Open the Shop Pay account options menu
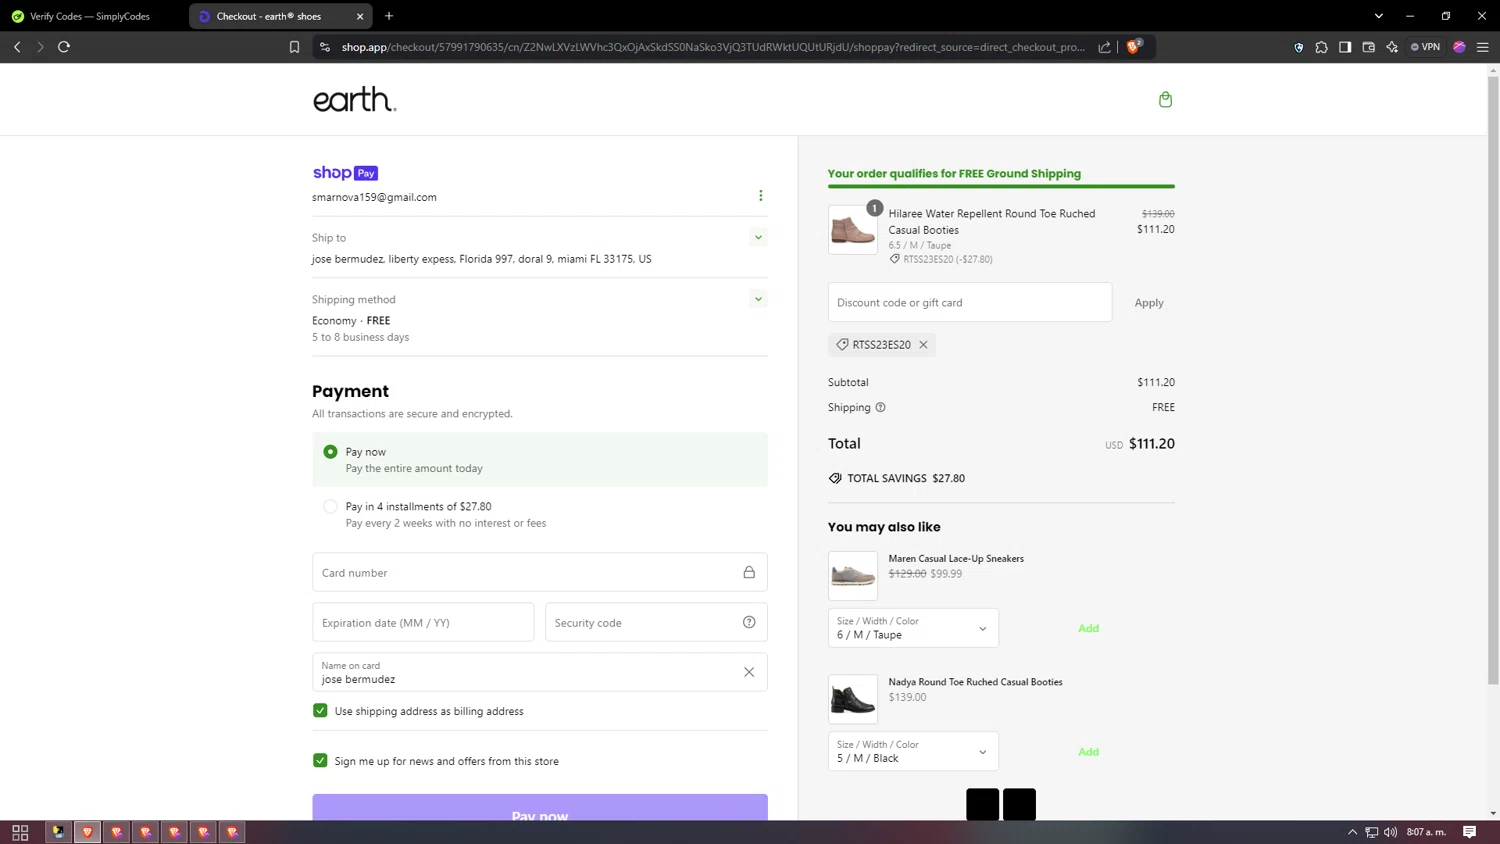Viewport: 1500px width, 844px height. coord(760,196)
